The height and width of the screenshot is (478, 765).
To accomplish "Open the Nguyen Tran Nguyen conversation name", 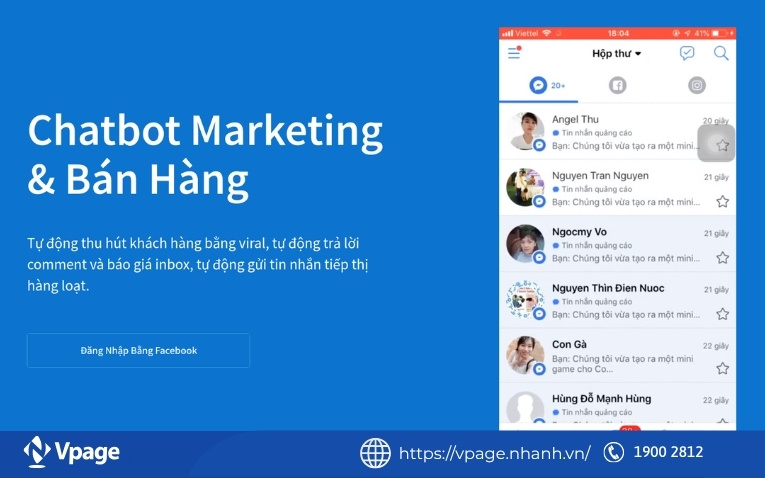I will point(600,176).
